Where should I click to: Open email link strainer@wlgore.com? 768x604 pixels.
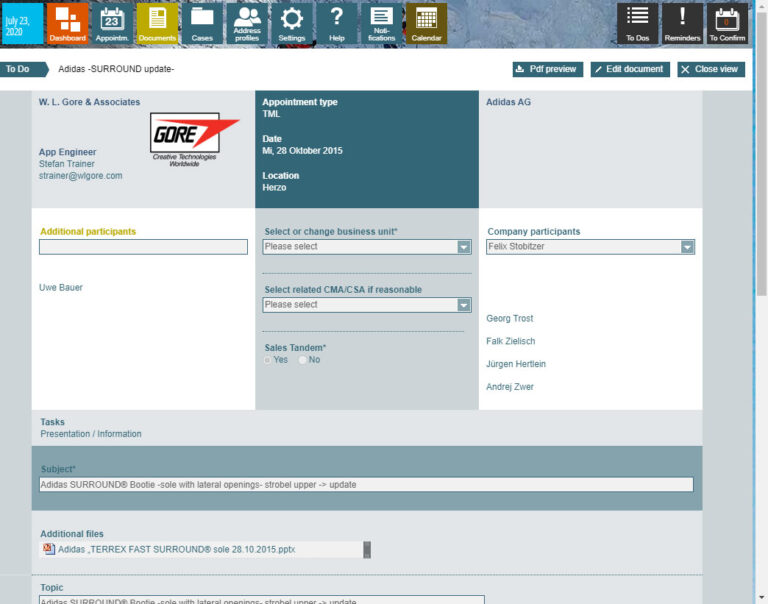pyautogui.click(x=81, y=175)
